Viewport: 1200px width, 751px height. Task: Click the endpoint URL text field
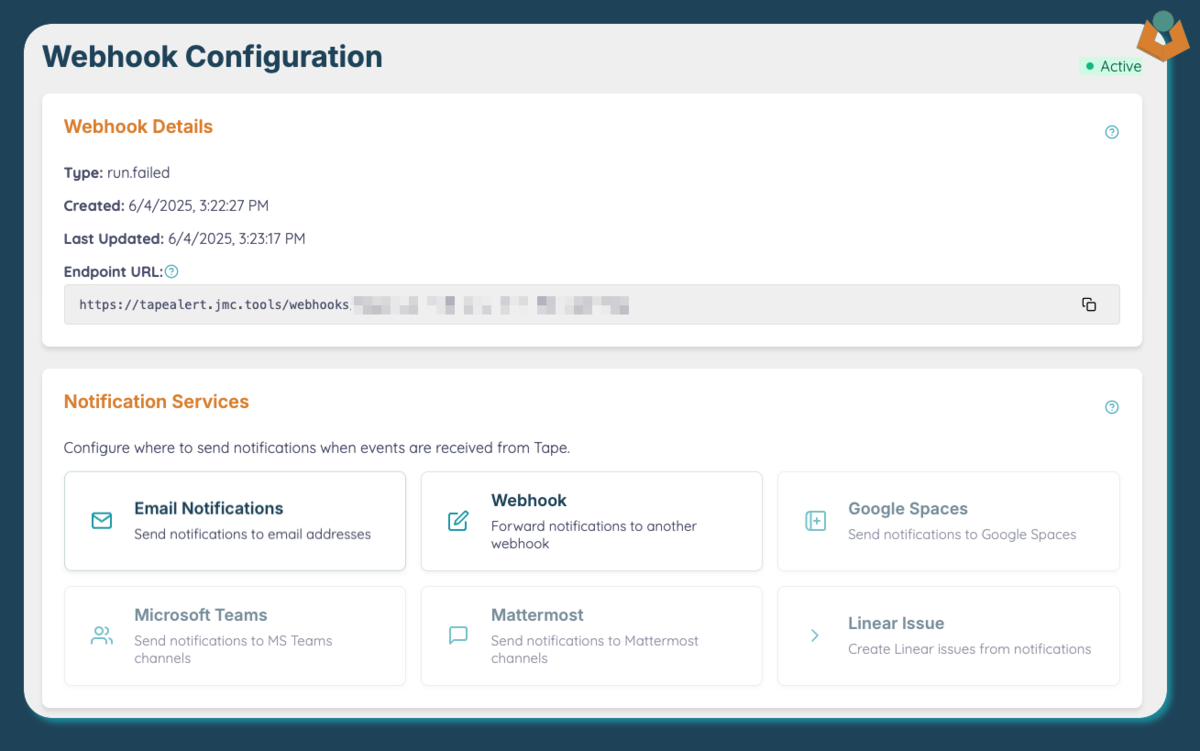[592, 305]
